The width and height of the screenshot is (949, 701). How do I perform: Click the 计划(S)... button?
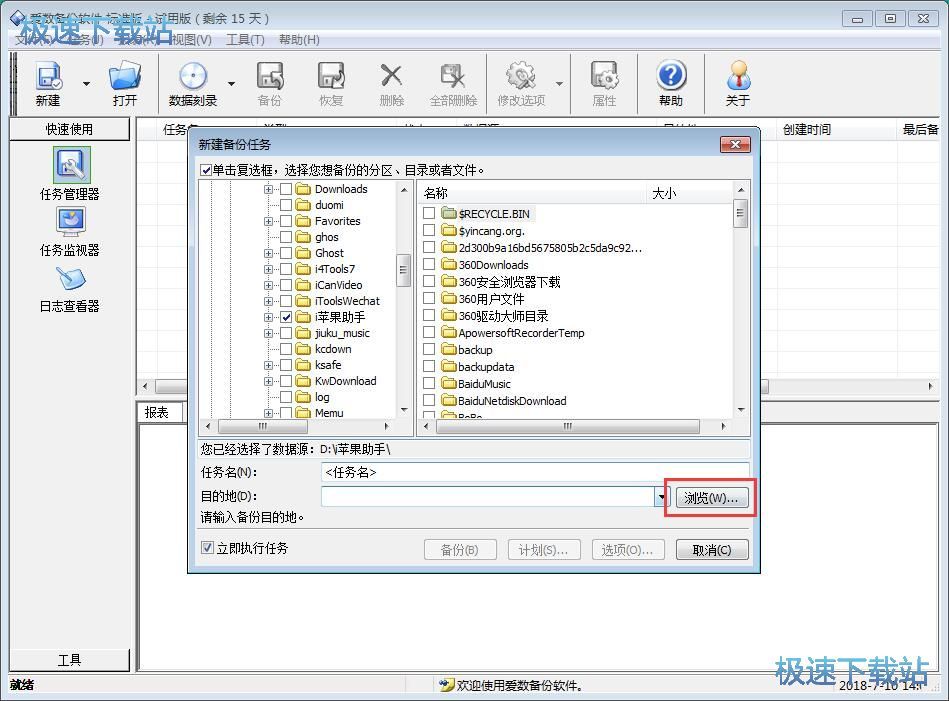pos(544,550)
